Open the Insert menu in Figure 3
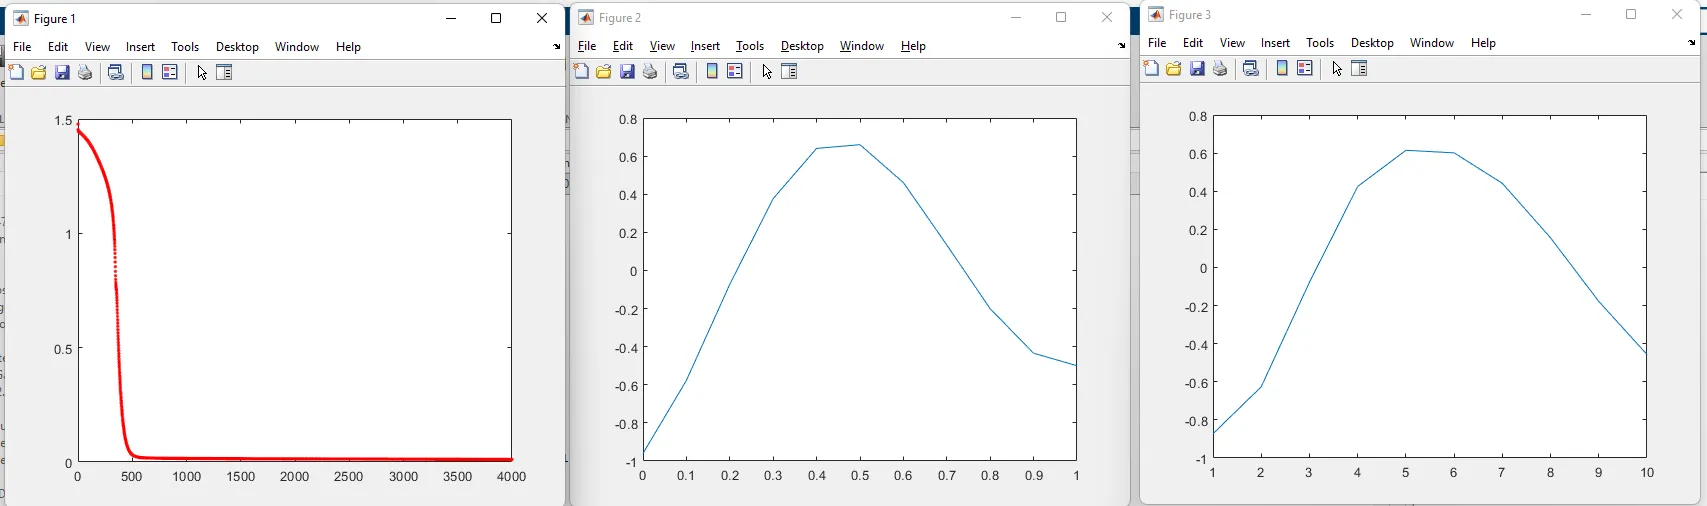1707x506 pixels. point(1275,43)
